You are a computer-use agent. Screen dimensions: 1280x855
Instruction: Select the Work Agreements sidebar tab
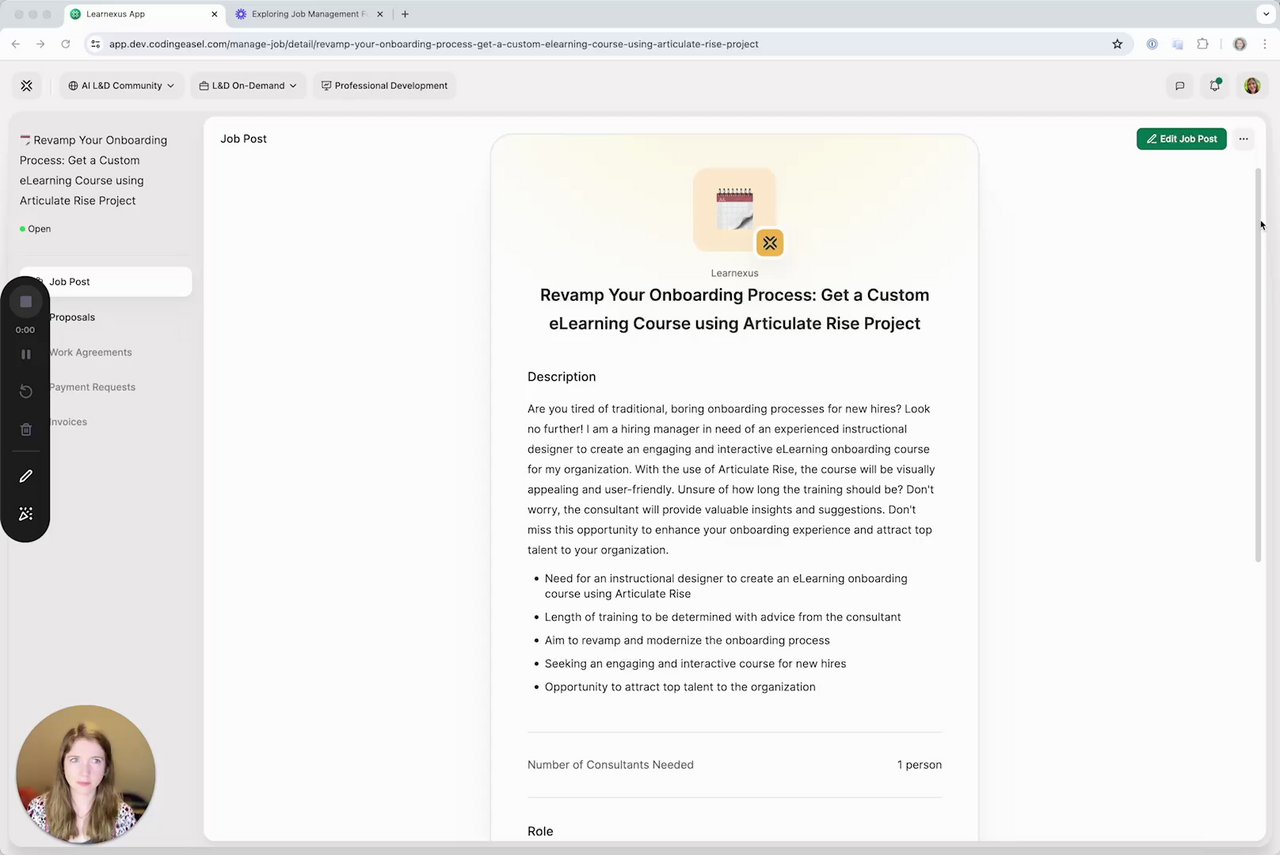tap(90, 352)
